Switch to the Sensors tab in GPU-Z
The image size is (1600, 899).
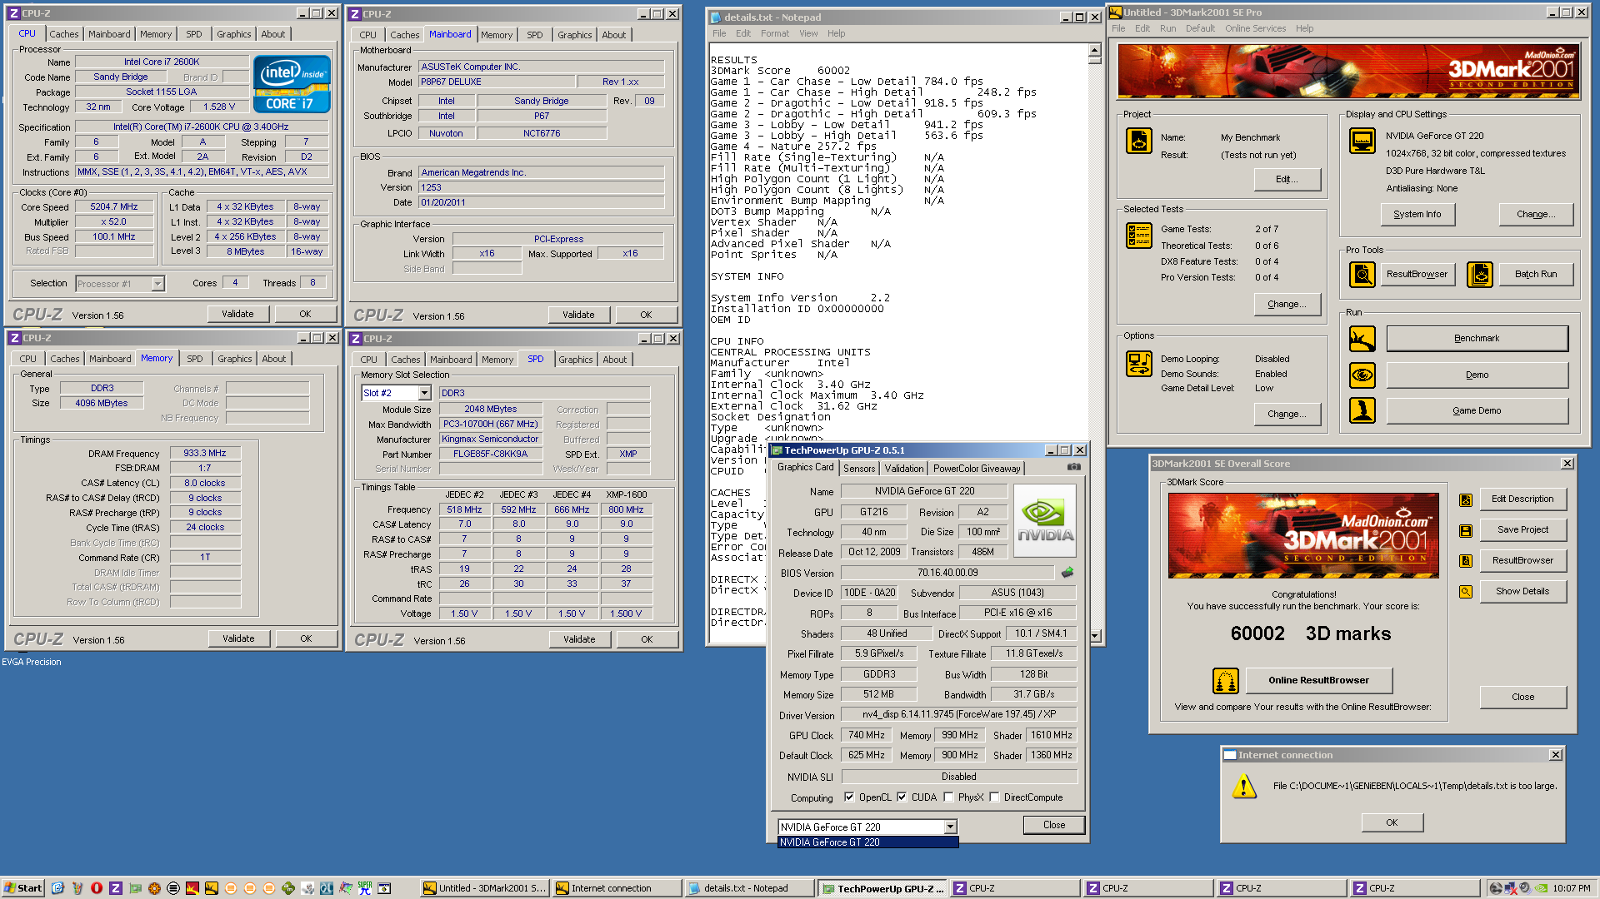pyautogui.click(x=859, y=468)
